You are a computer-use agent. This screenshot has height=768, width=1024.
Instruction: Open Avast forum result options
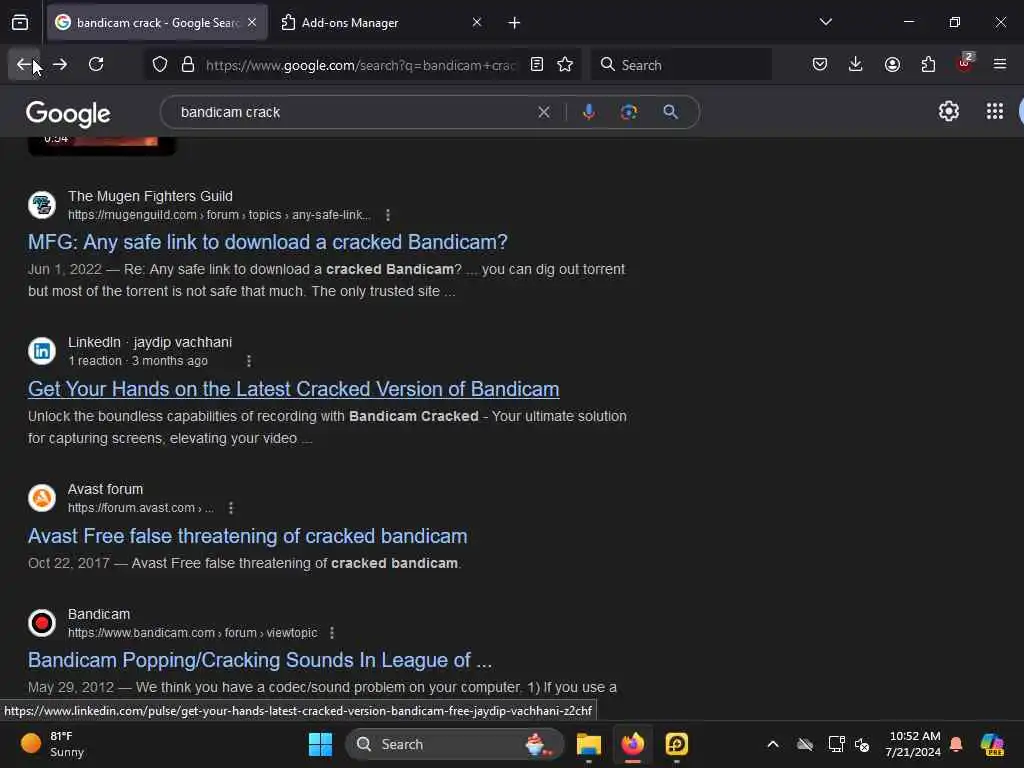click(x=231, y=507)
